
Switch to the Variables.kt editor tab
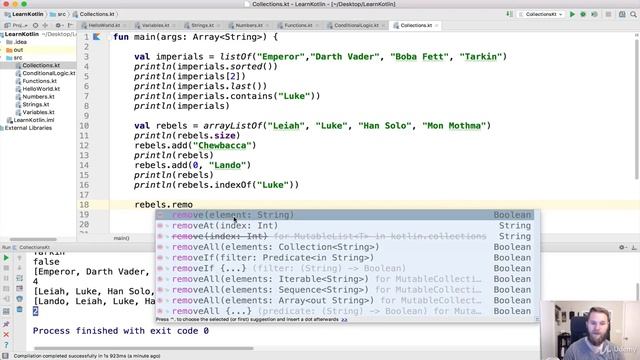point(156,25)
